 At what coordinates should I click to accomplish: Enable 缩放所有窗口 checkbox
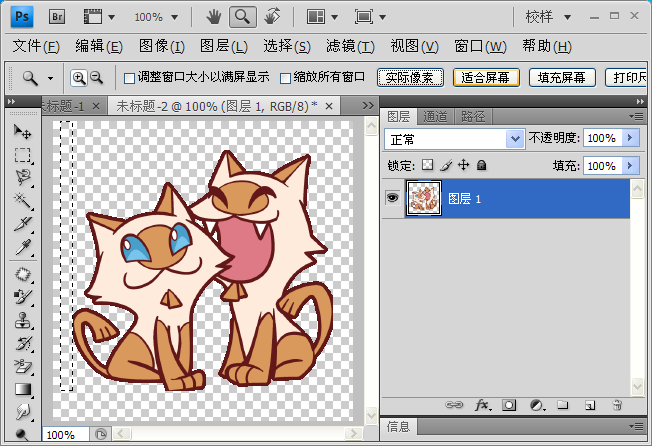click(x=285, y=78)
